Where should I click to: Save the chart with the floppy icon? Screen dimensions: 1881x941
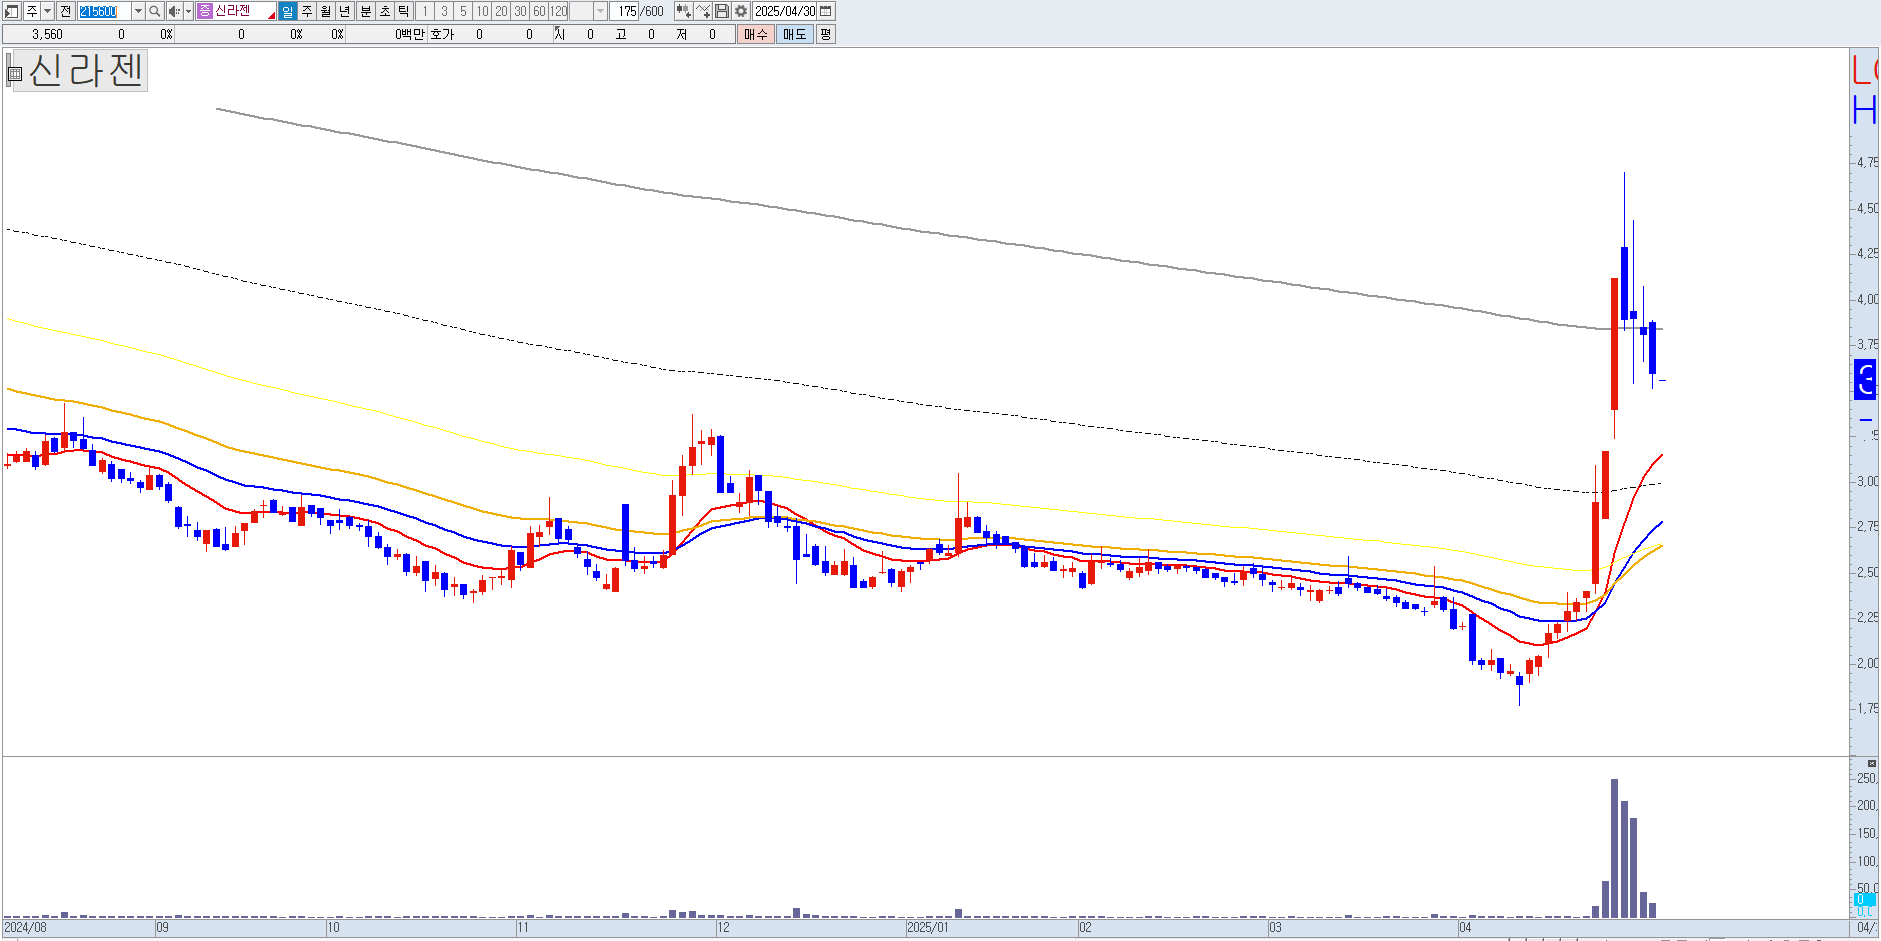722,11
